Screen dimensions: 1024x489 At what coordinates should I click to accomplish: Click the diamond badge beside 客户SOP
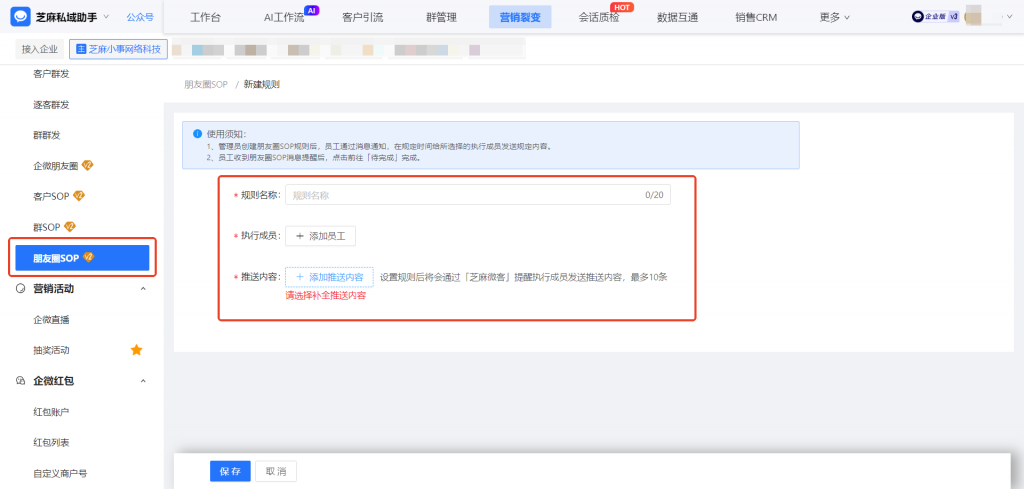coord(79,195)
